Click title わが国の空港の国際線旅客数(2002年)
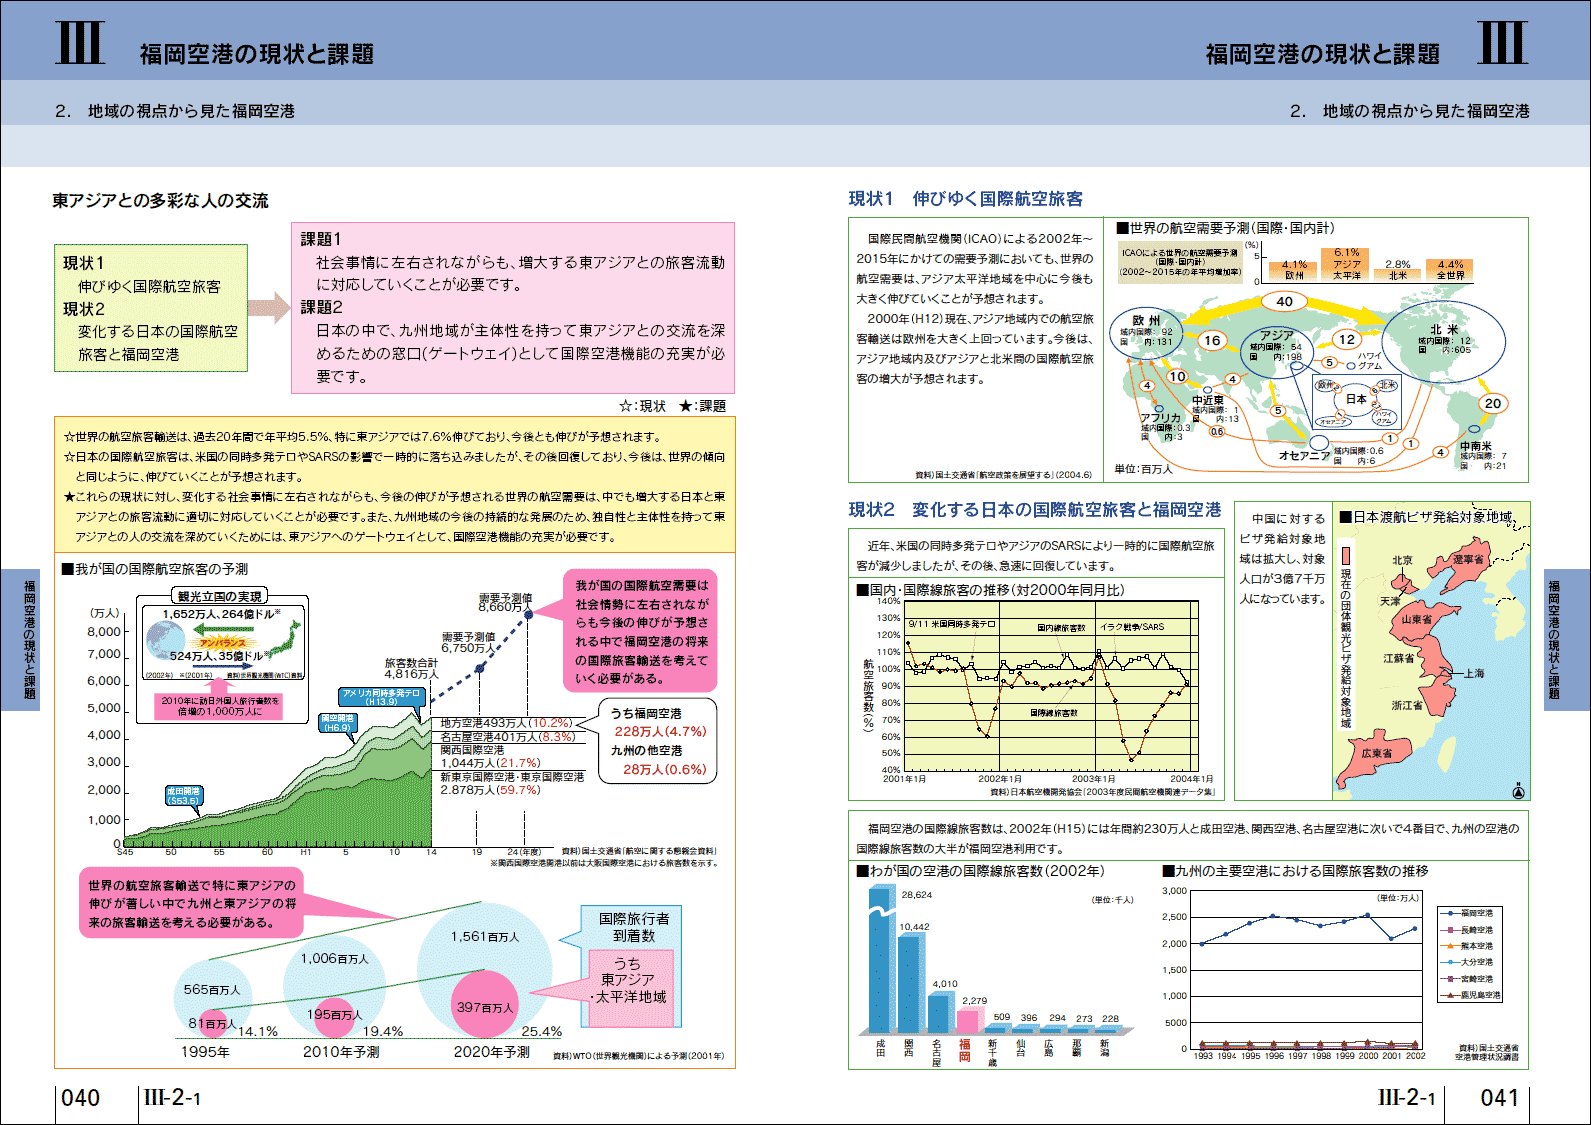Viewport: 1591px width, 1125px height. 980,871
